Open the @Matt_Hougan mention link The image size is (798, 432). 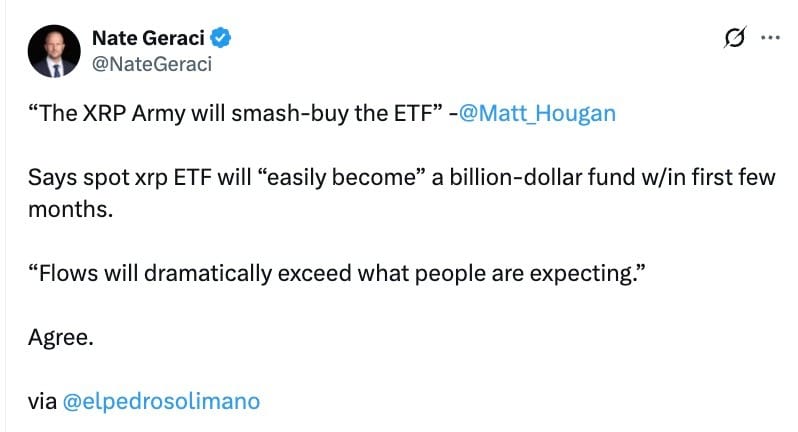(x=542, y=113)
